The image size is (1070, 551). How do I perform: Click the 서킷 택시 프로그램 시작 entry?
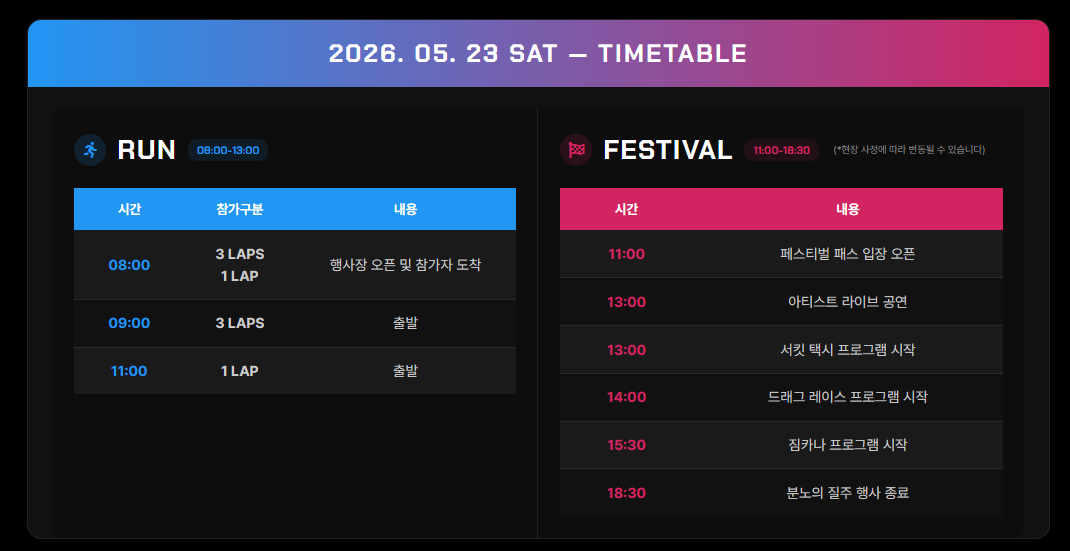click(848, 350)
